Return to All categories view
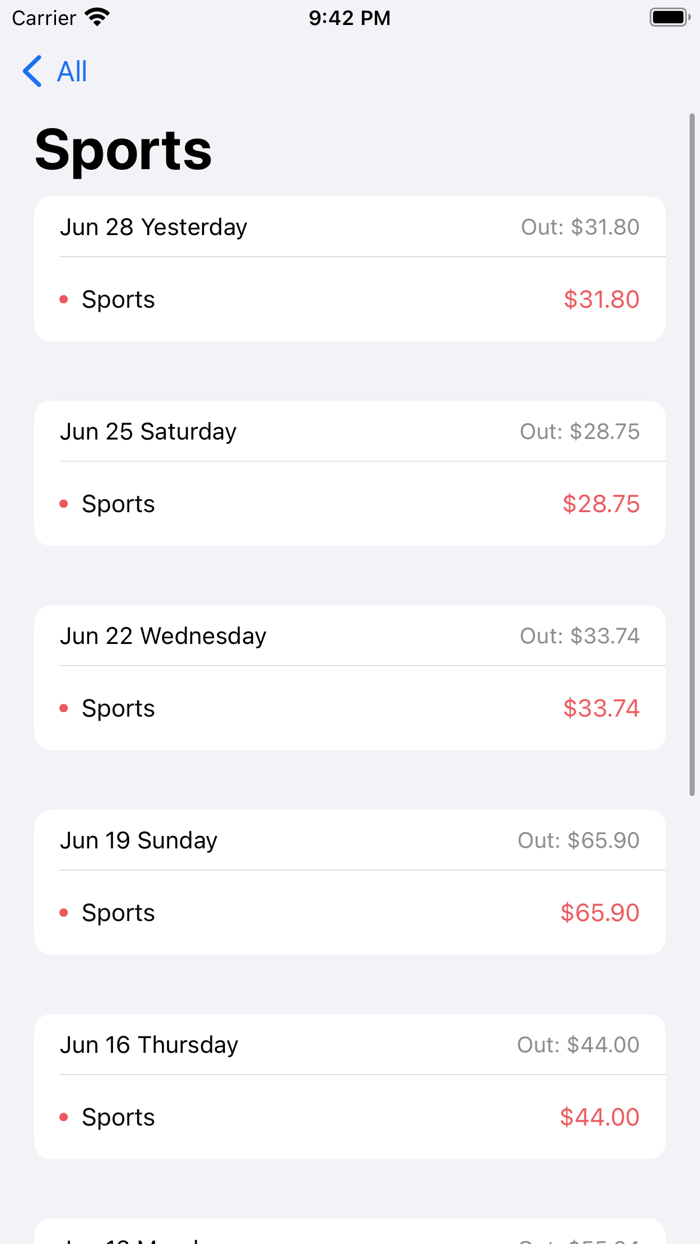The image size is (700, 1244). click(55, 71)
